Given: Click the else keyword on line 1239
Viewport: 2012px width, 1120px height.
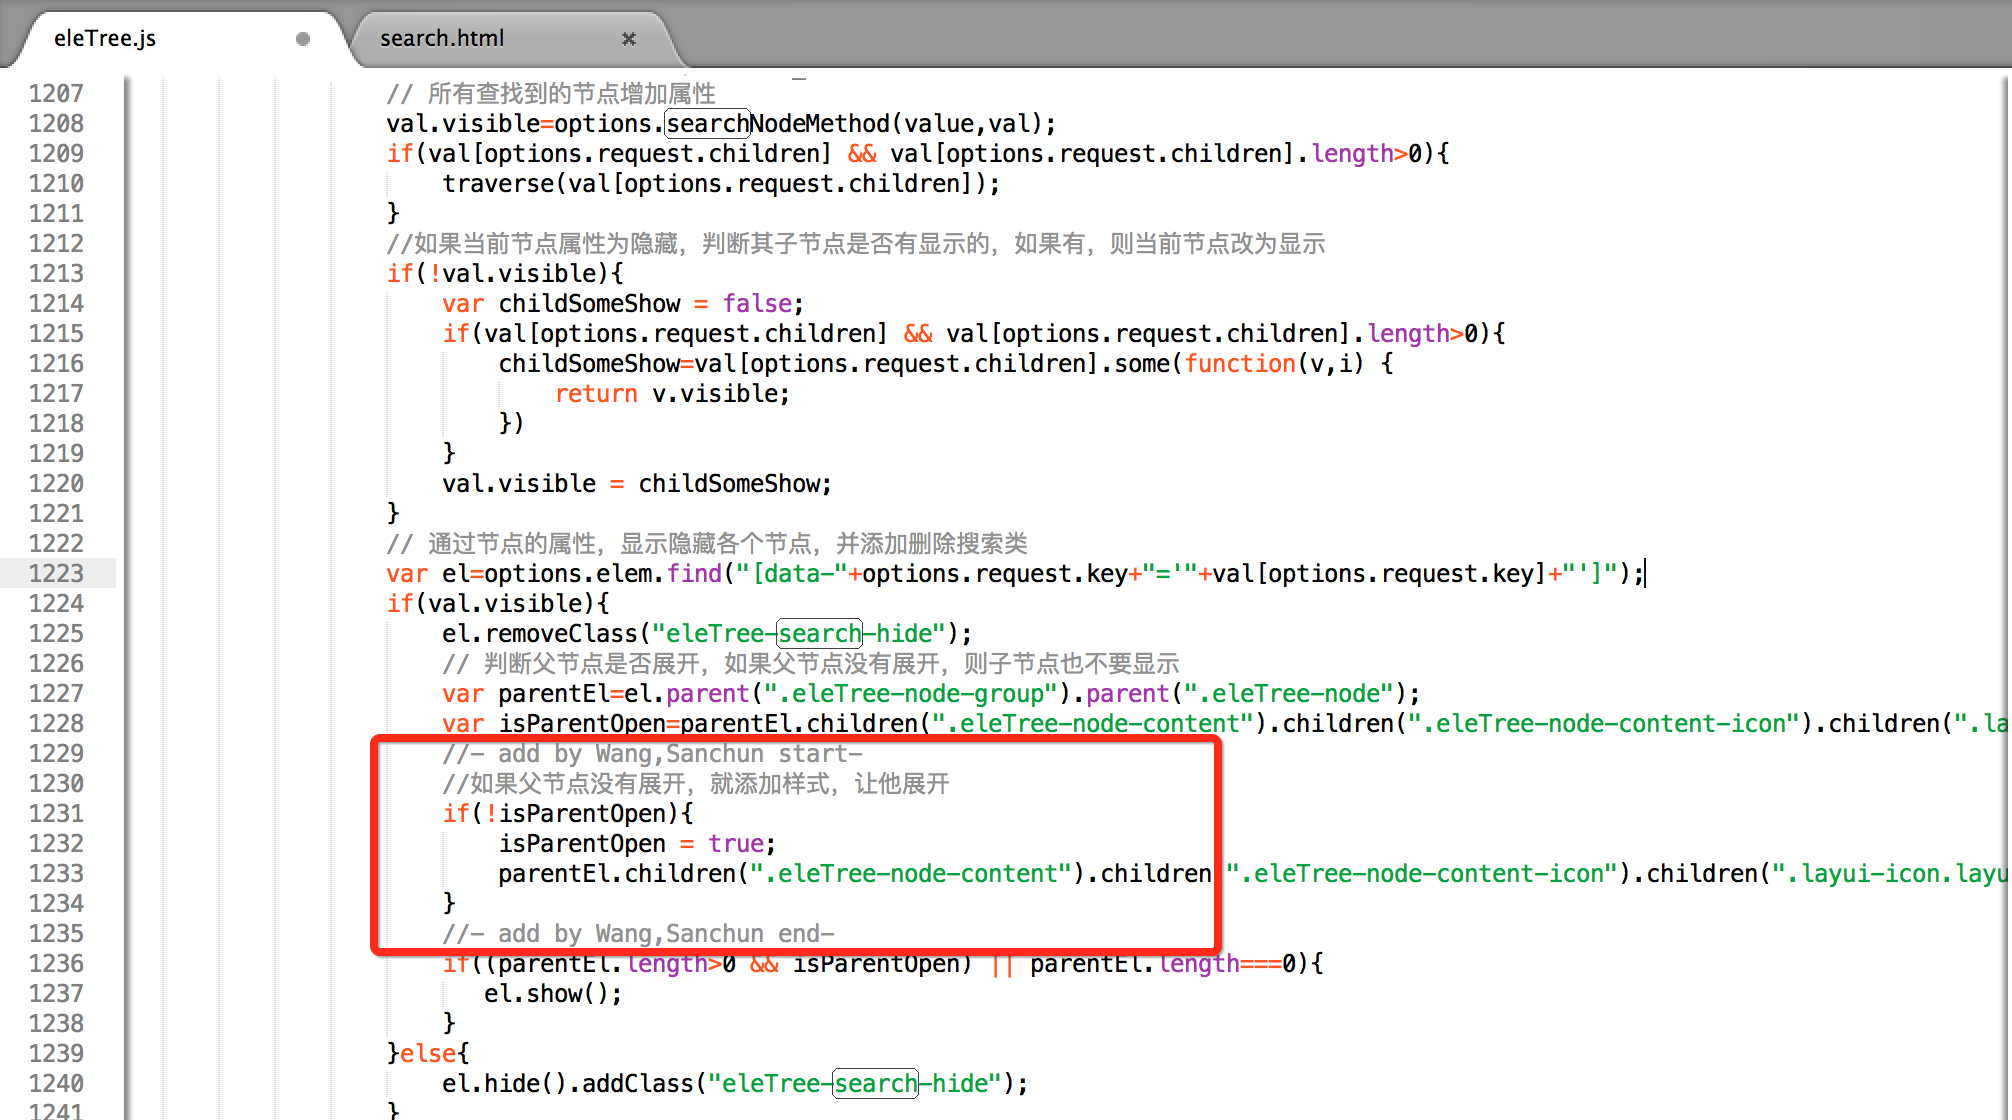Looking at the screenshot, I should point(429,1053).
